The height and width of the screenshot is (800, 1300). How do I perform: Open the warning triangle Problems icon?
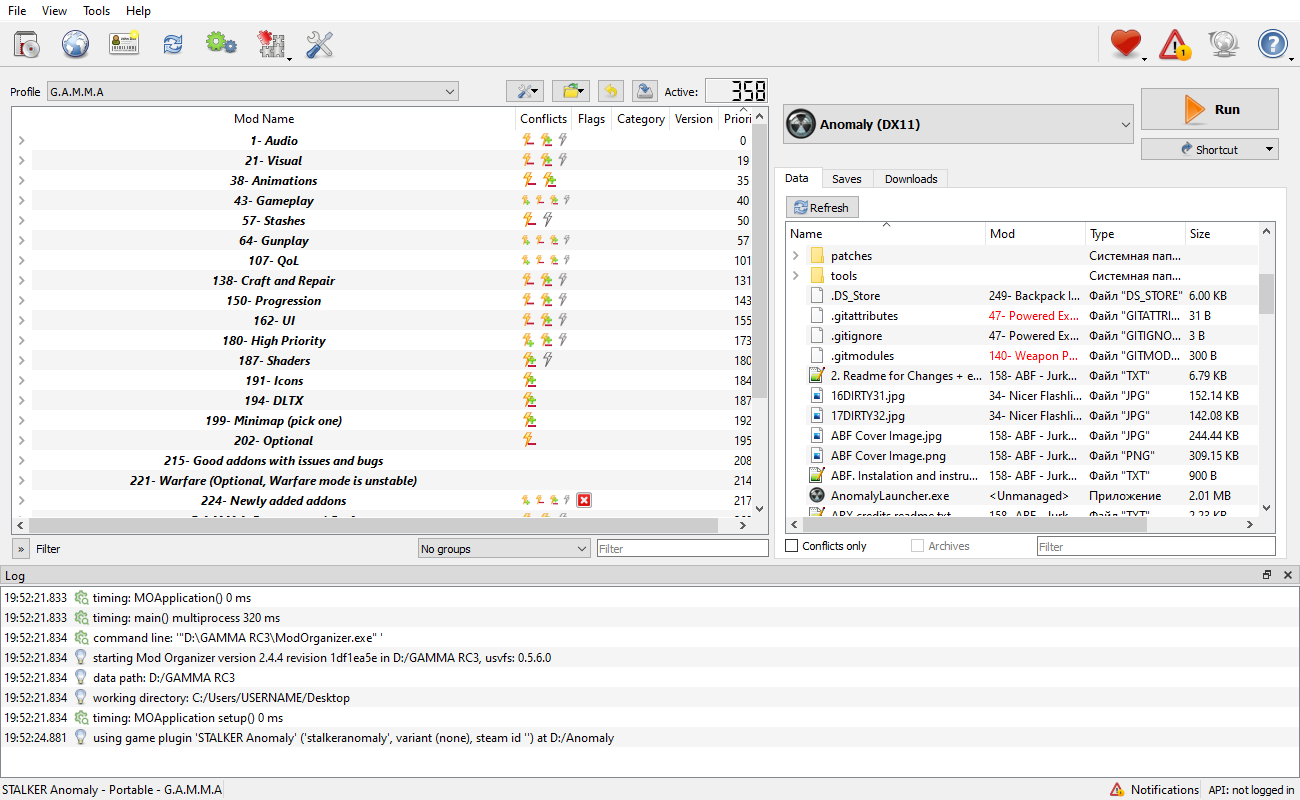(x=1175, y=44)
